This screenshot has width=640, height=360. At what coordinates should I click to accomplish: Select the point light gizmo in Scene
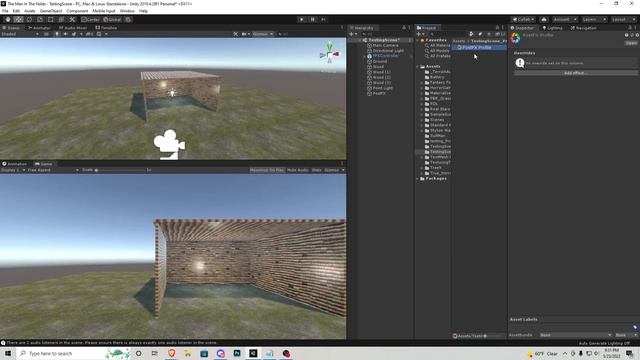coord(172,93)
